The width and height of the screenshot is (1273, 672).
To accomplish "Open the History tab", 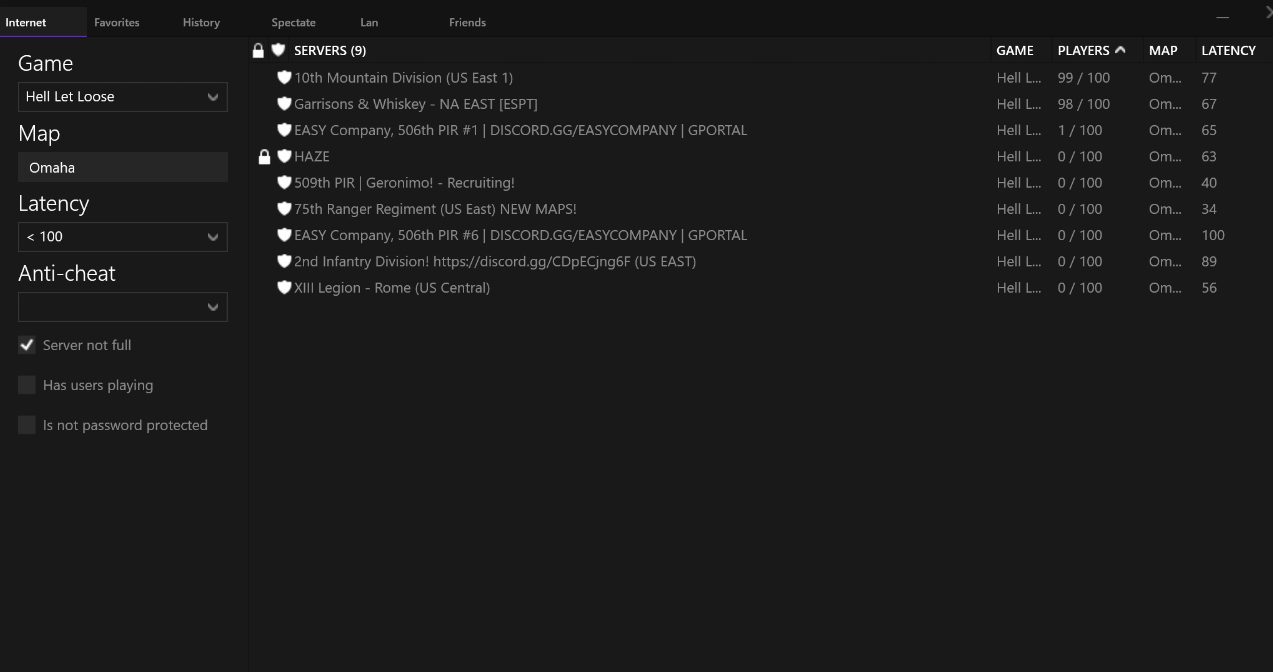I will (201, 22).
